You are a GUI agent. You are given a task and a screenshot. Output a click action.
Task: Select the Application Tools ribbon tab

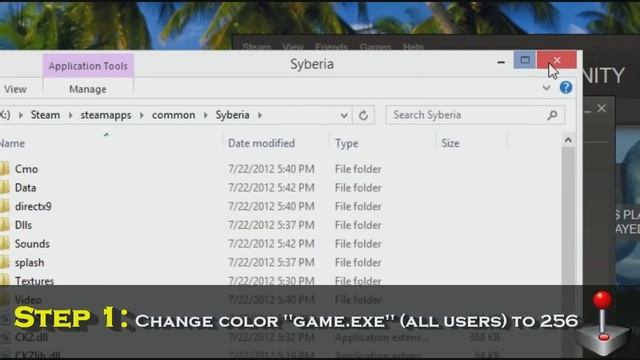coord(88,66)
